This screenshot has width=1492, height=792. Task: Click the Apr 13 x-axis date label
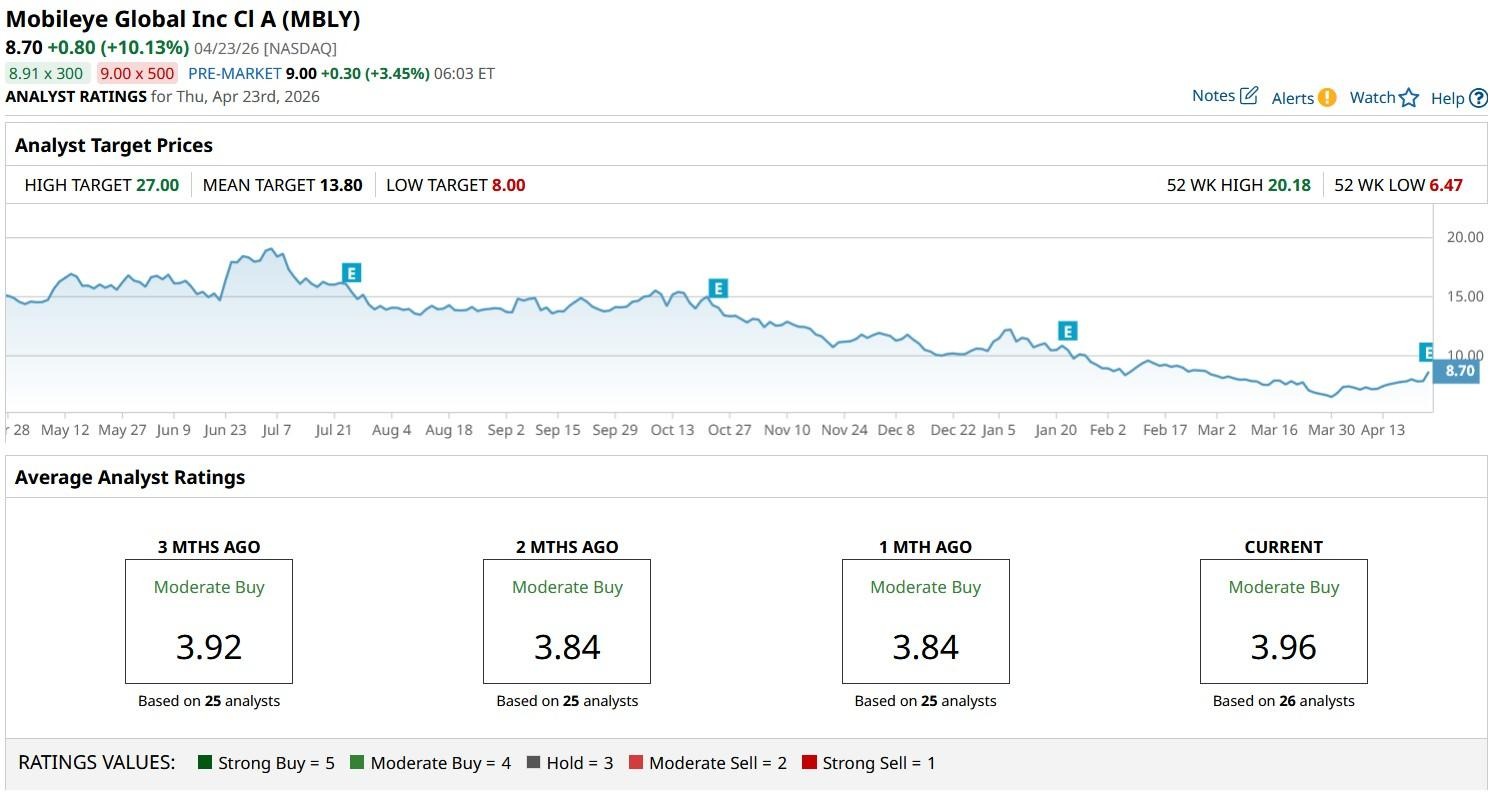(x=1382, y=430)
